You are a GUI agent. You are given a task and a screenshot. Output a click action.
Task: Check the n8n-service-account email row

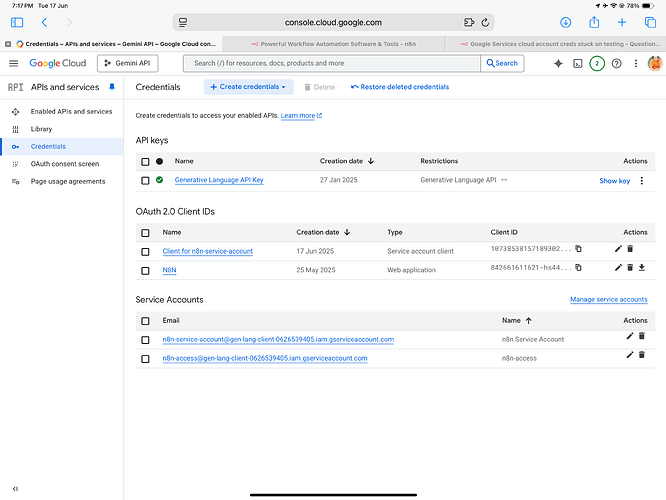click(x=145, y=340)
